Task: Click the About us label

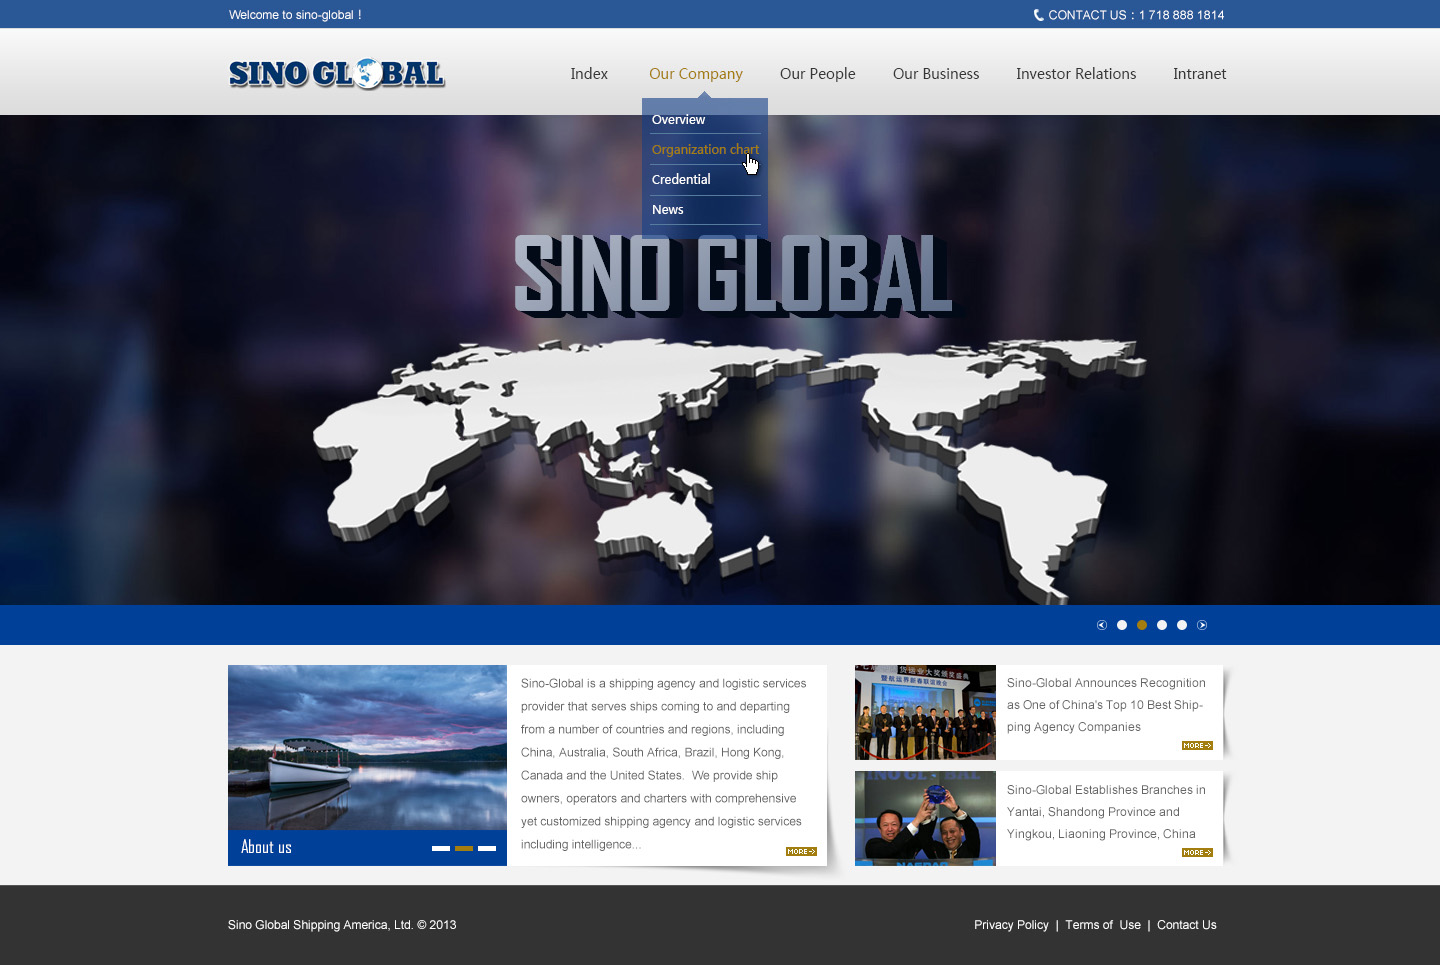Action: tap(266, 847)
